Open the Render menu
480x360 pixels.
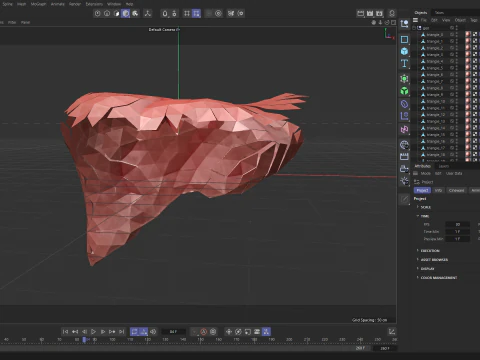pos(75,4)
